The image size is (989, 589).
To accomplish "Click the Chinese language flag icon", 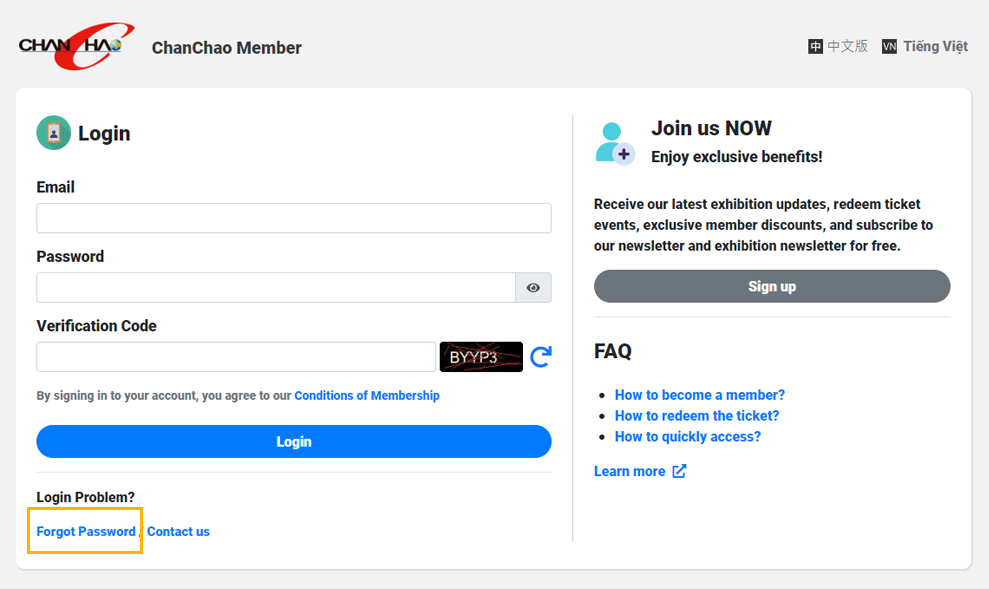I will (816, 47).
